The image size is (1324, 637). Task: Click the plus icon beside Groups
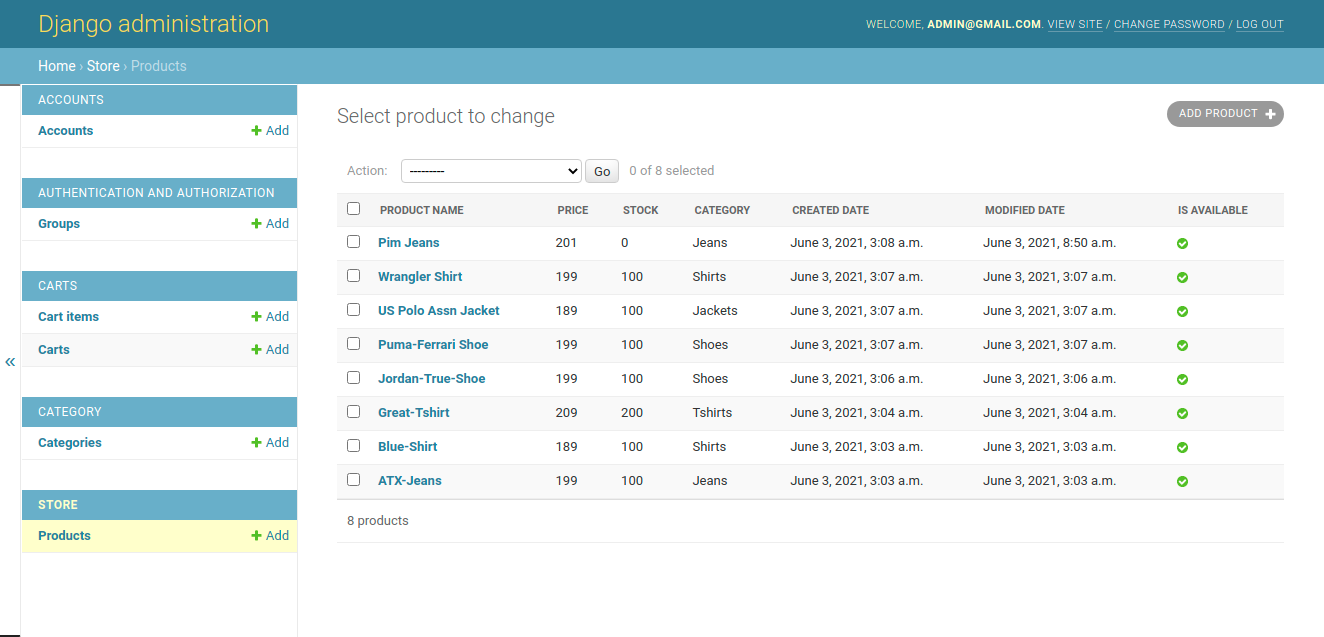coord(257,224)
